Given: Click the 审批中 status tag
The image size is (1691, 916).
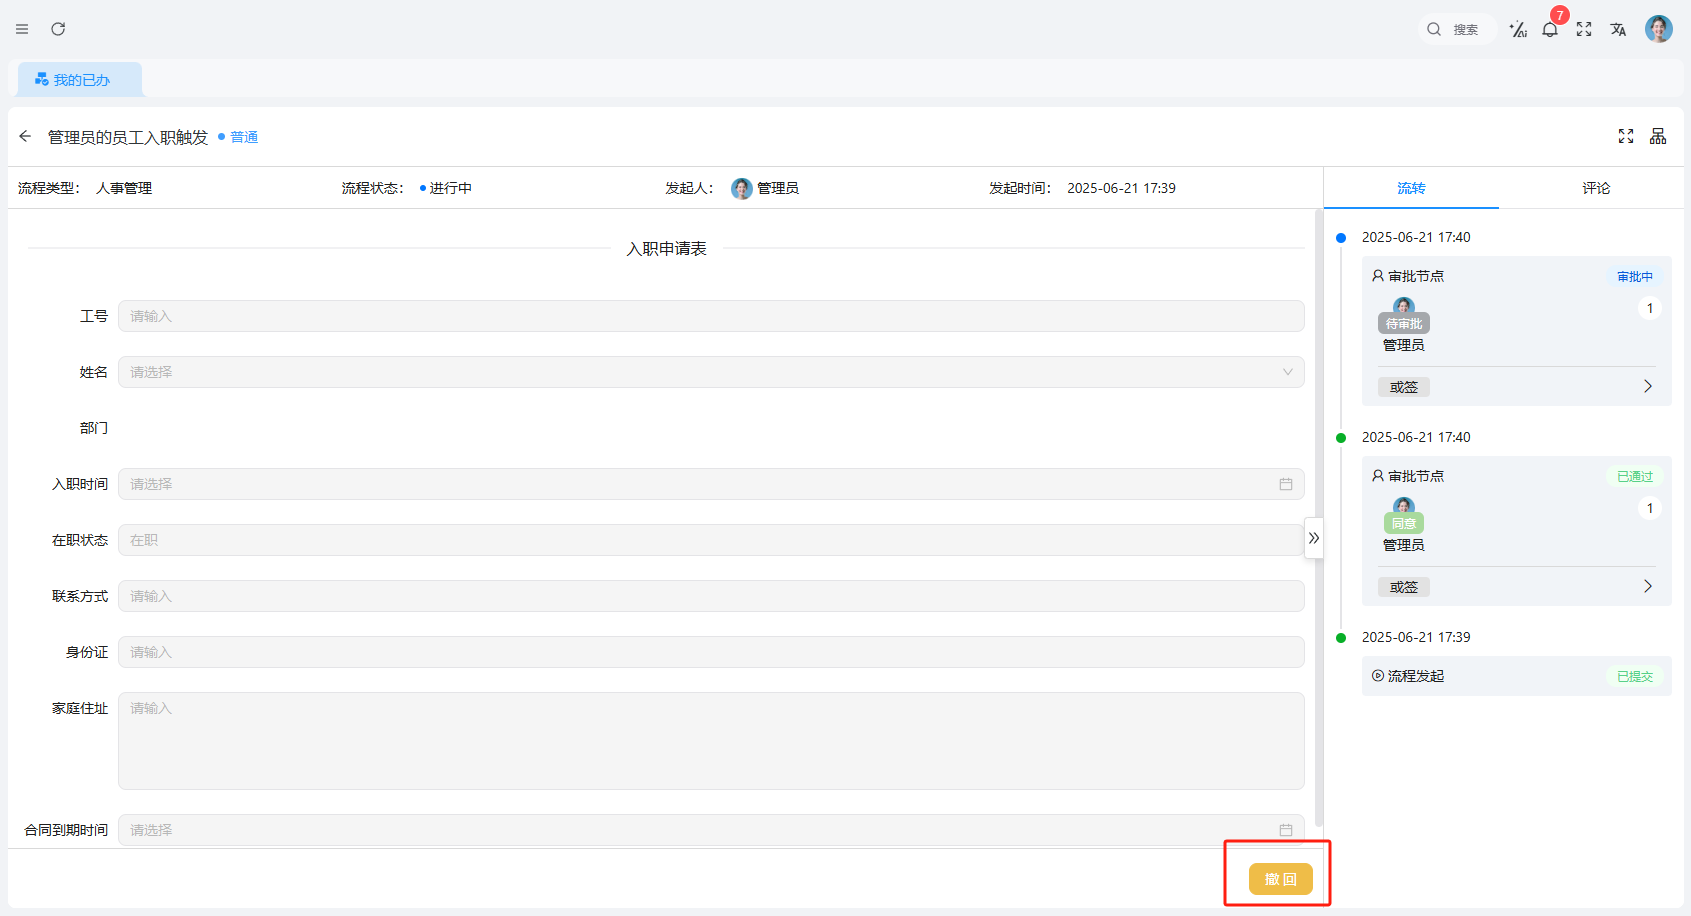Looking at the screenshot, I should tap(1635, 277).
